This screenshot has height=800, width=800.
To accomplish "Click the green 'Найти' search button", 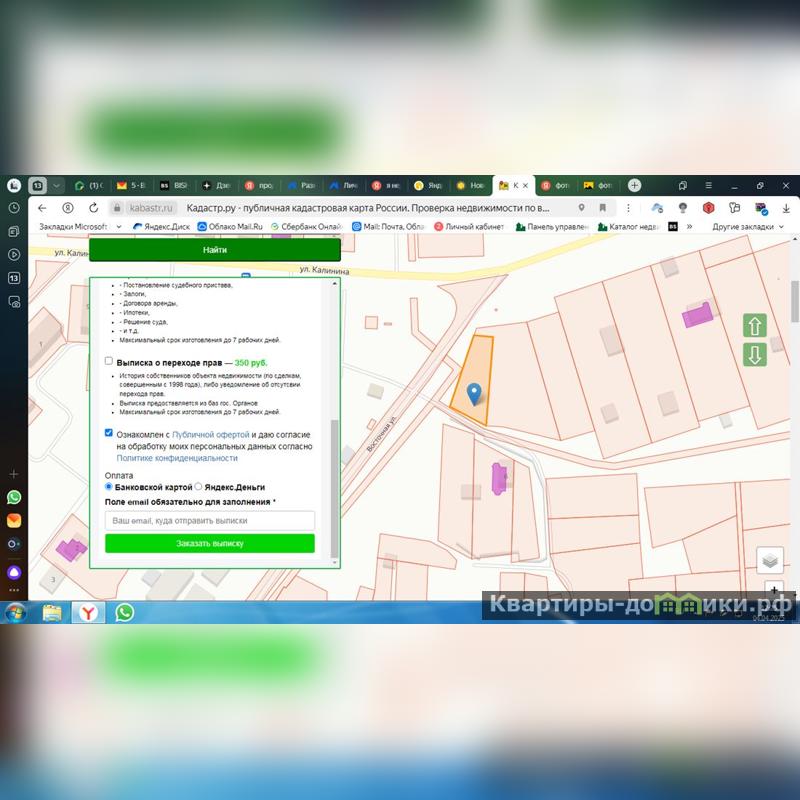I will [214, 250].
